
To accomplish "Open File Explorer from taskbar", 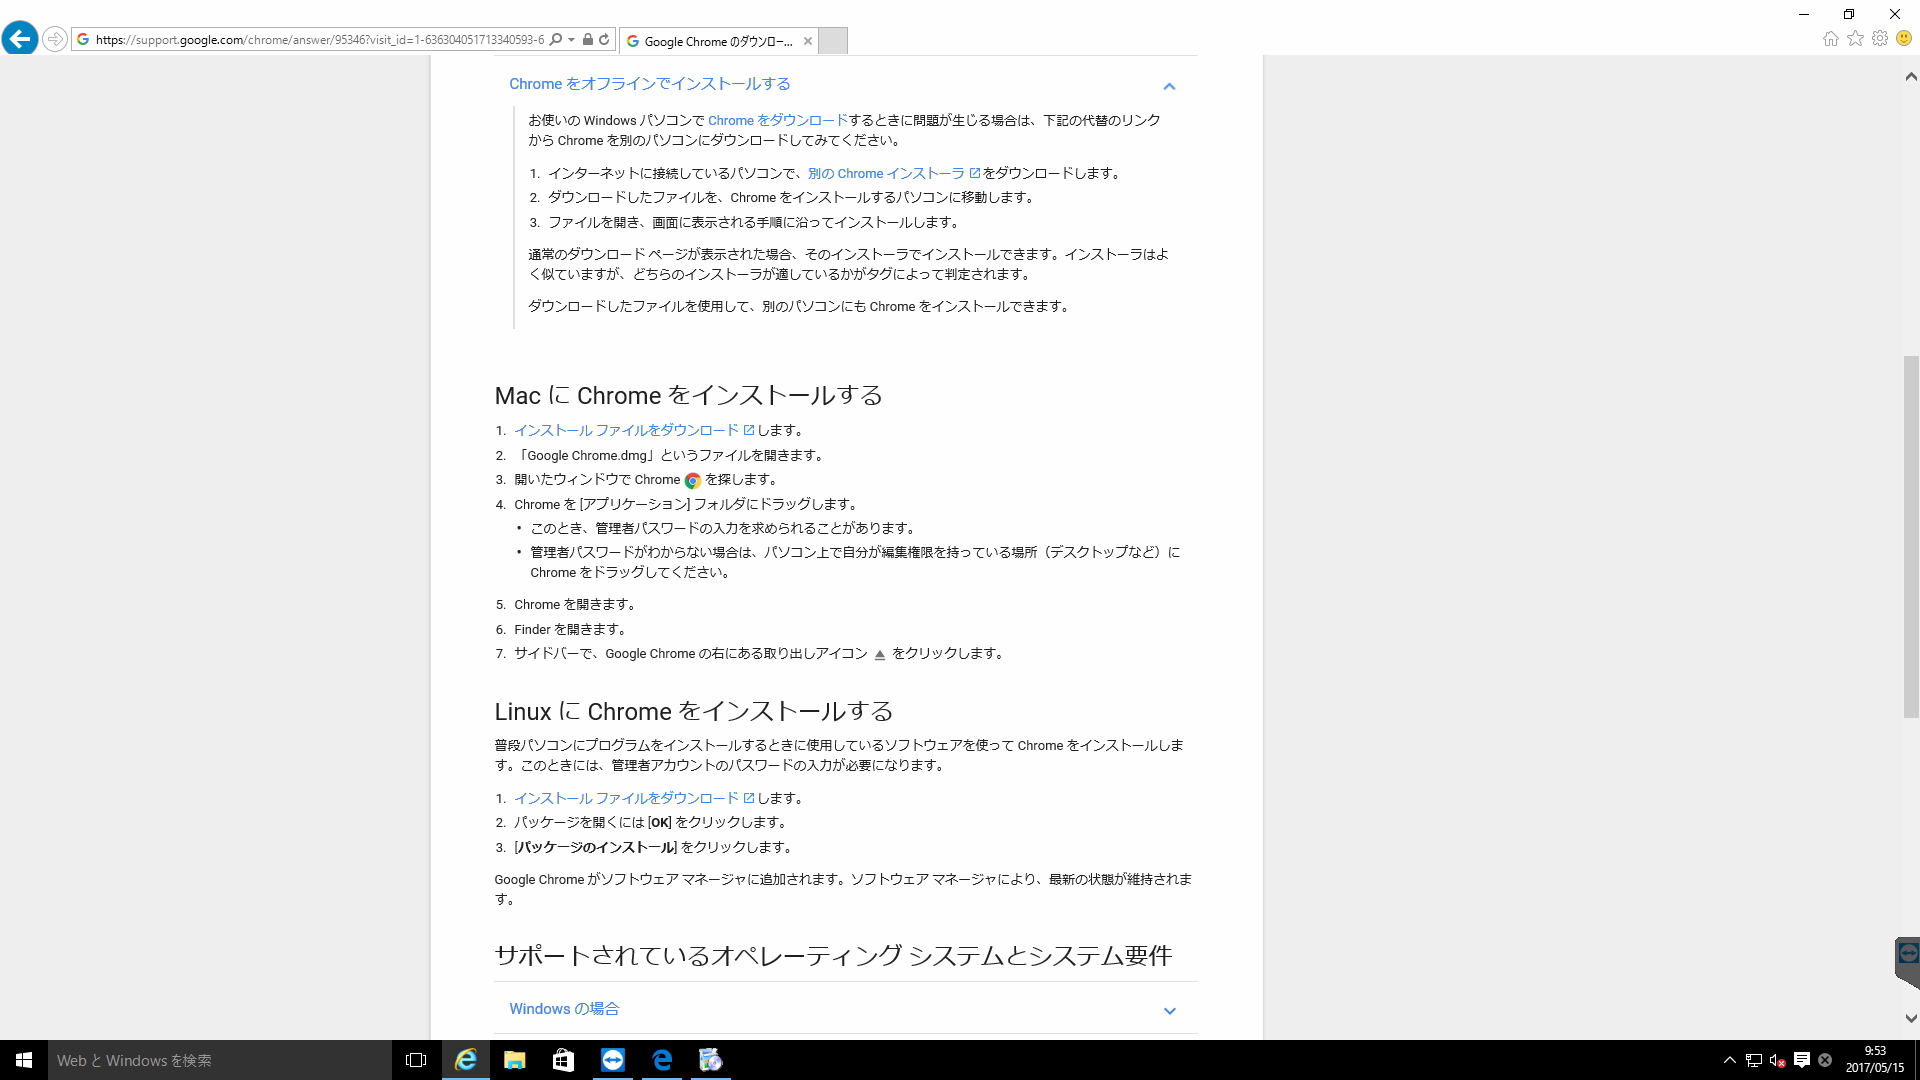I will pos(515,1060).
